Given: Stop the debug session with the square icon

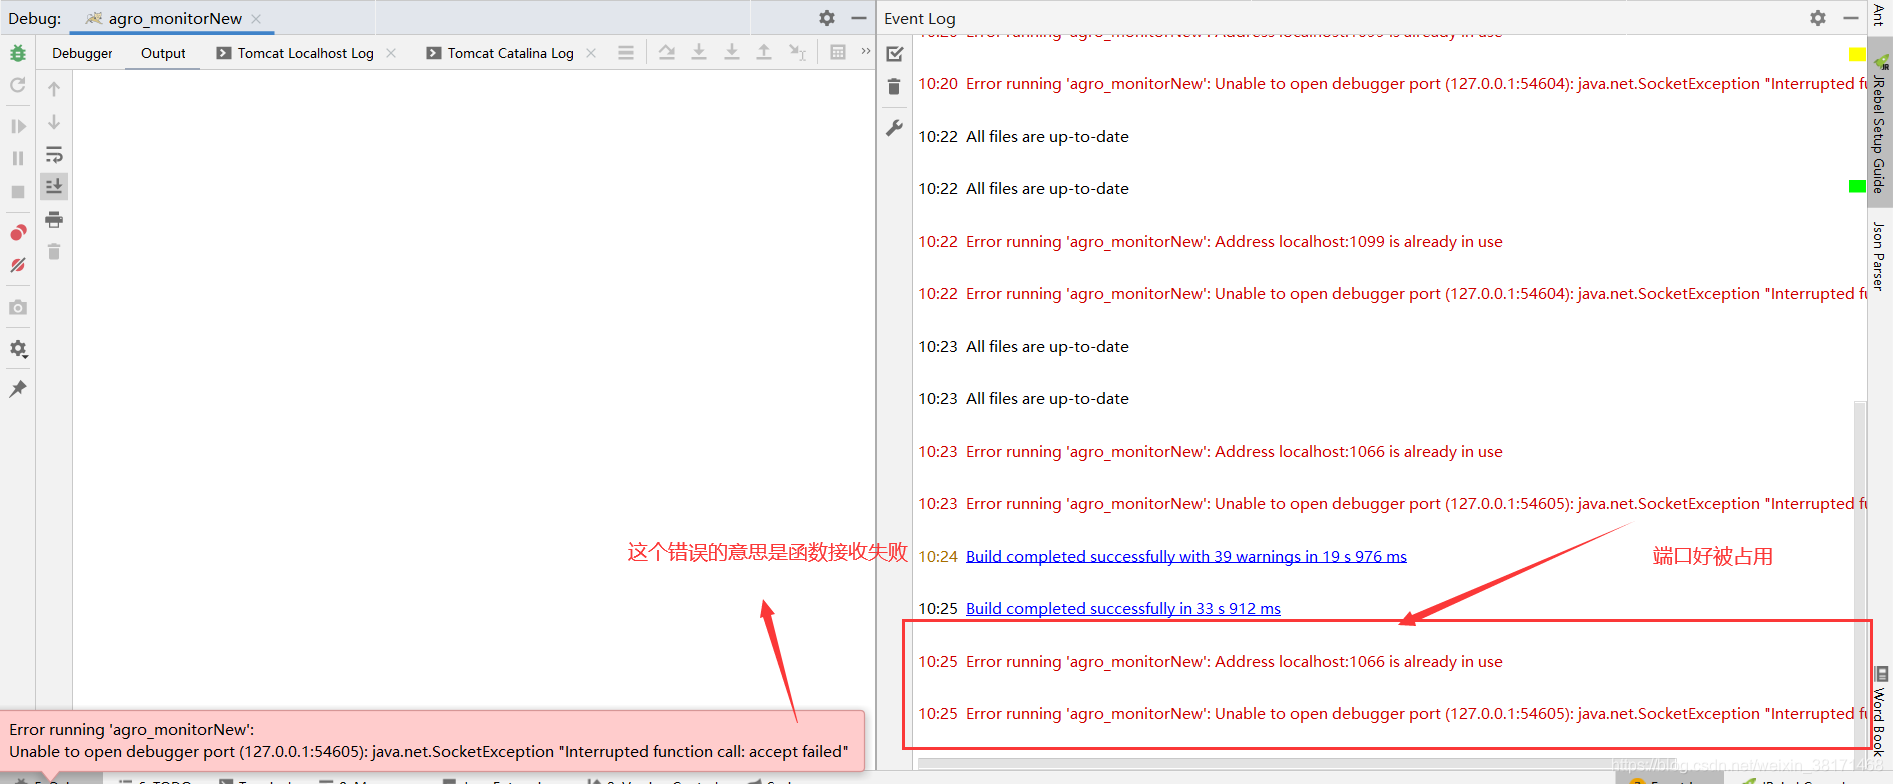Looking at the screenshot, I should tap(18, 191).
